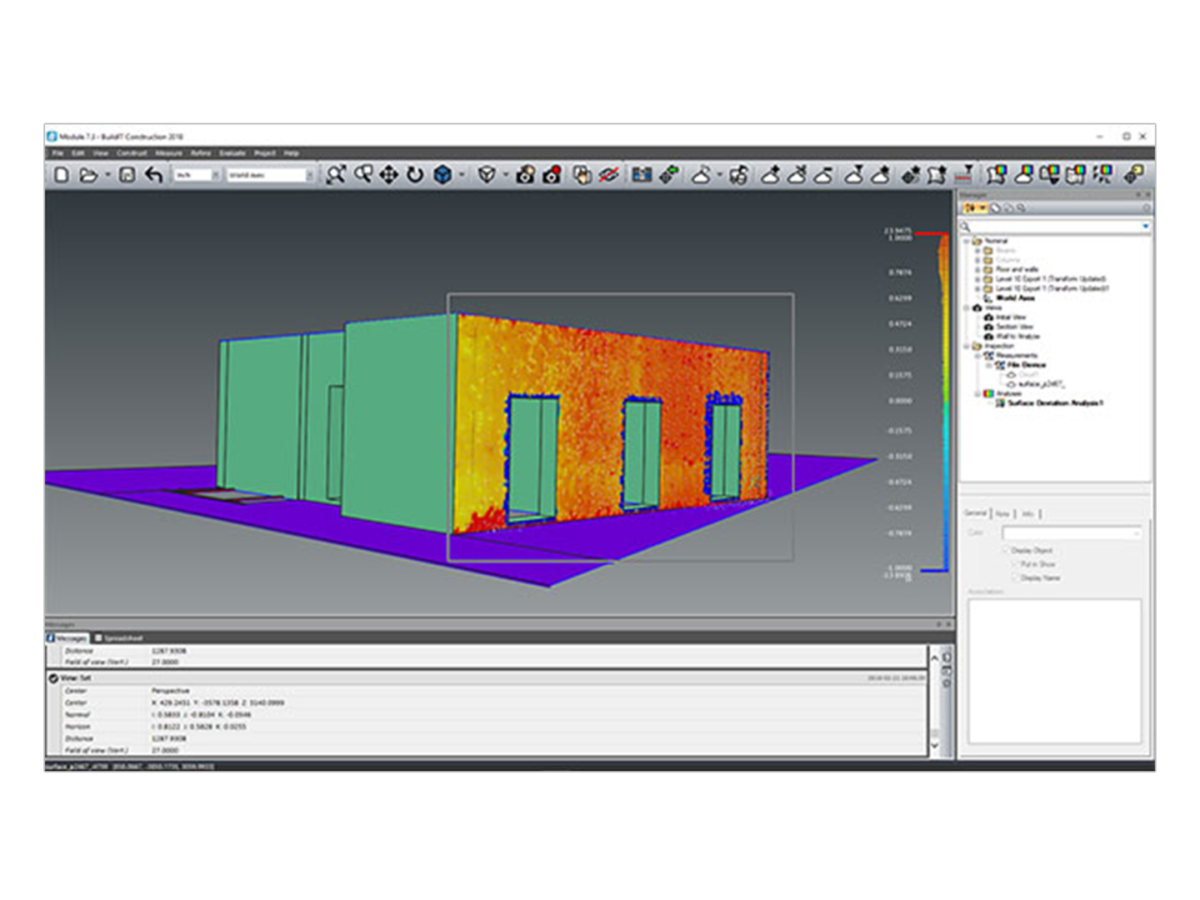Expand the Floor and walls folder
Screen dimensions: 1200x900
coord(977,270)
